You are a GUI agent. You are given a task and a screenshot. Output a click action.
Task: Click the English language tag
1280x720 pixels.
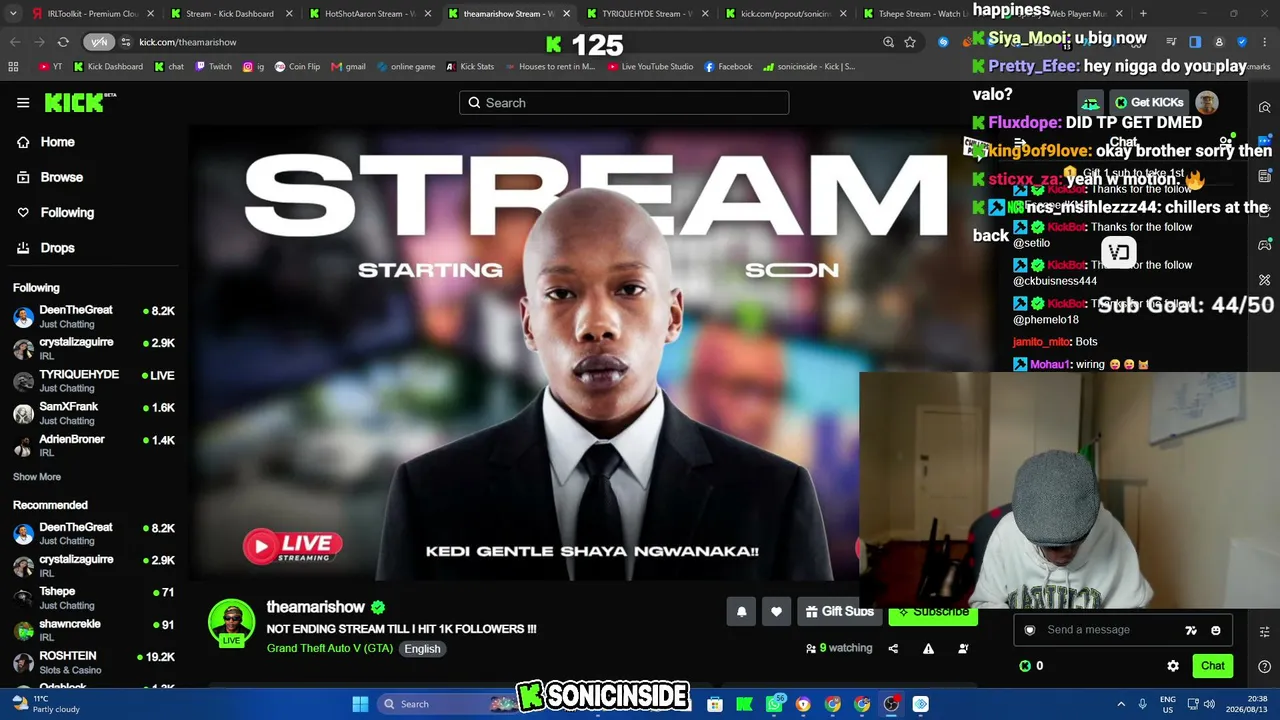coord(422,649)
